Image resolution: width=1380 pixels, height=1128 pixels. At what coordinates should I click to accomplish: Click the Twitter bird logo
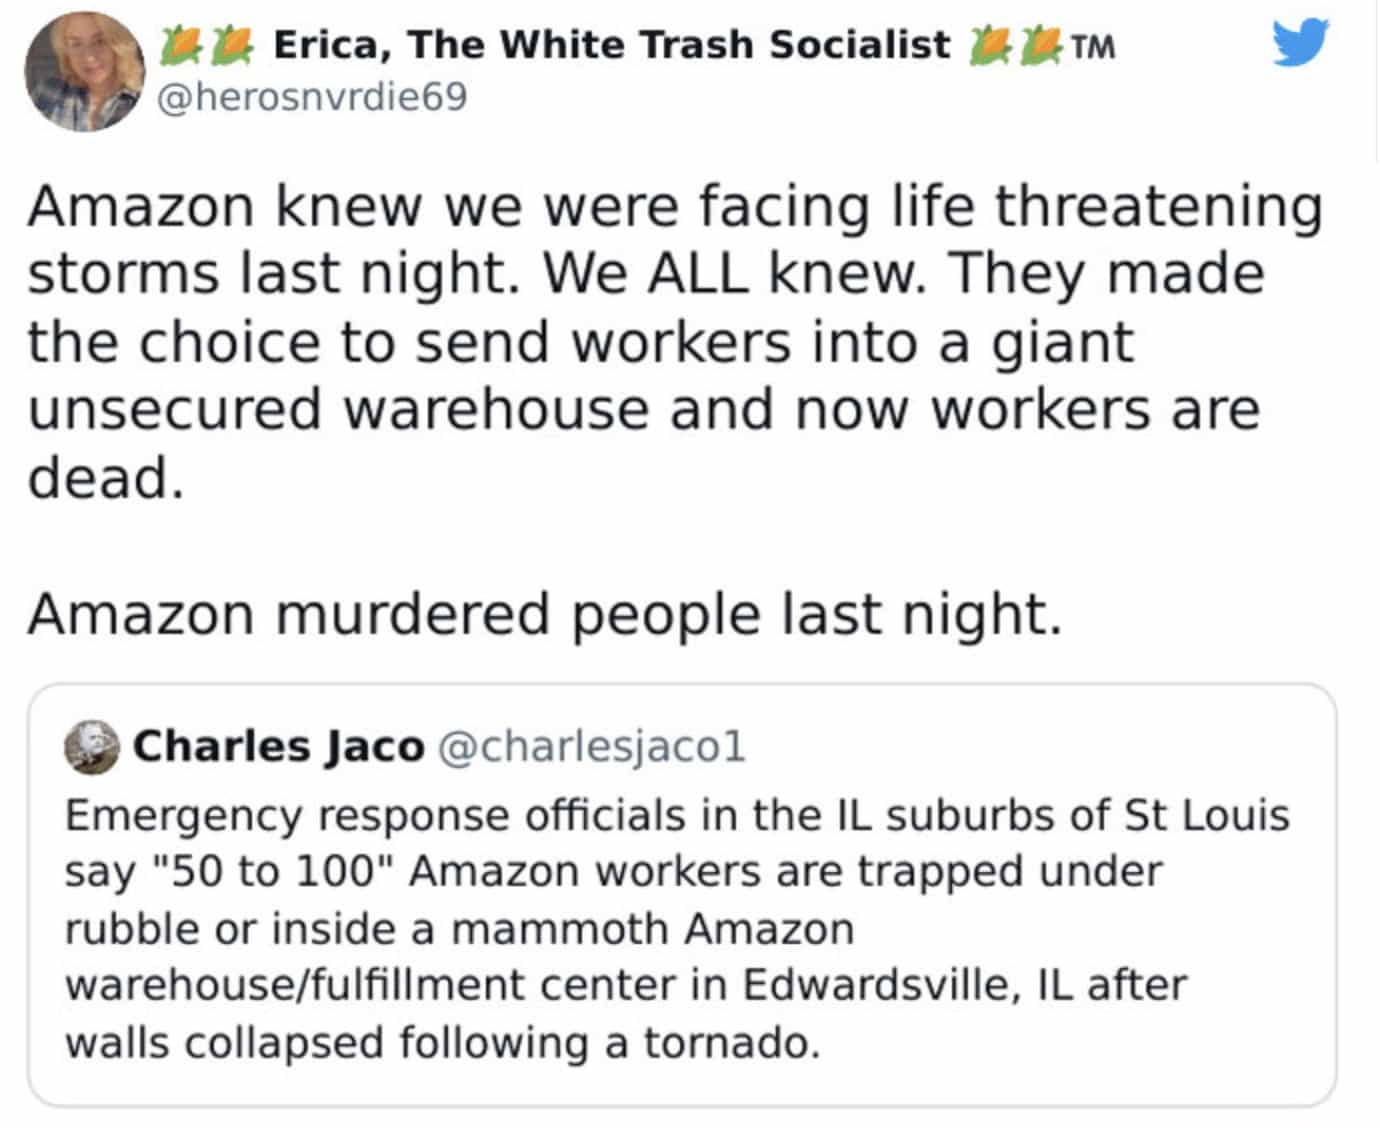pos(1300,43)
